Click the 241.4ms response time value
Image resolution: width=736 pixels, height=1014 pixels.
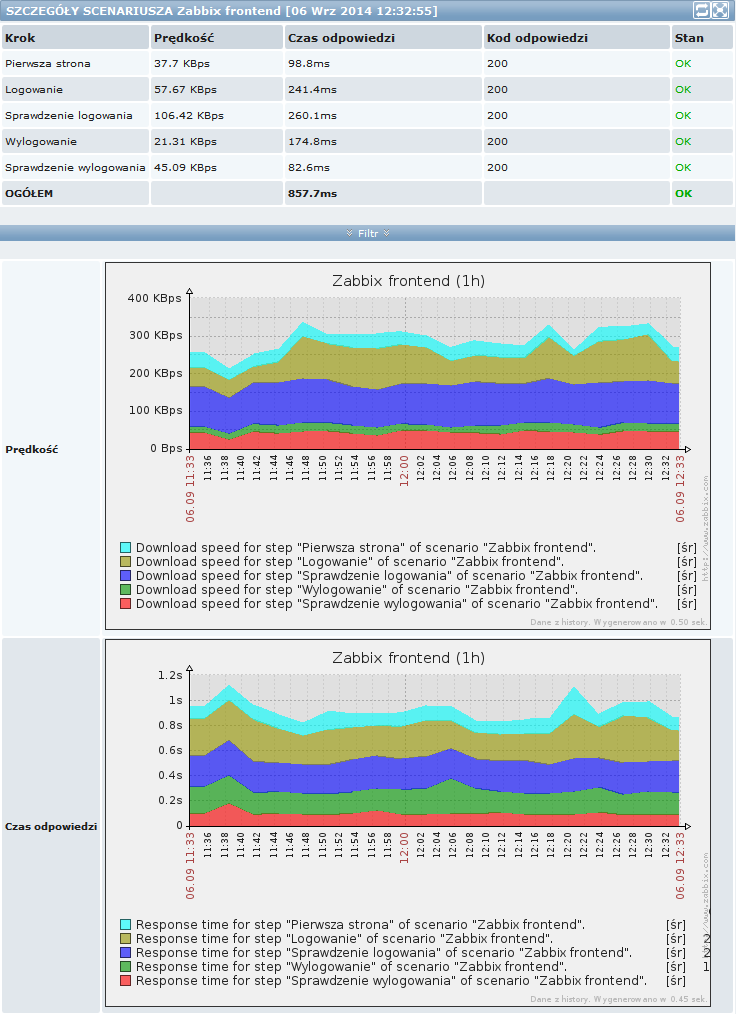312,90
